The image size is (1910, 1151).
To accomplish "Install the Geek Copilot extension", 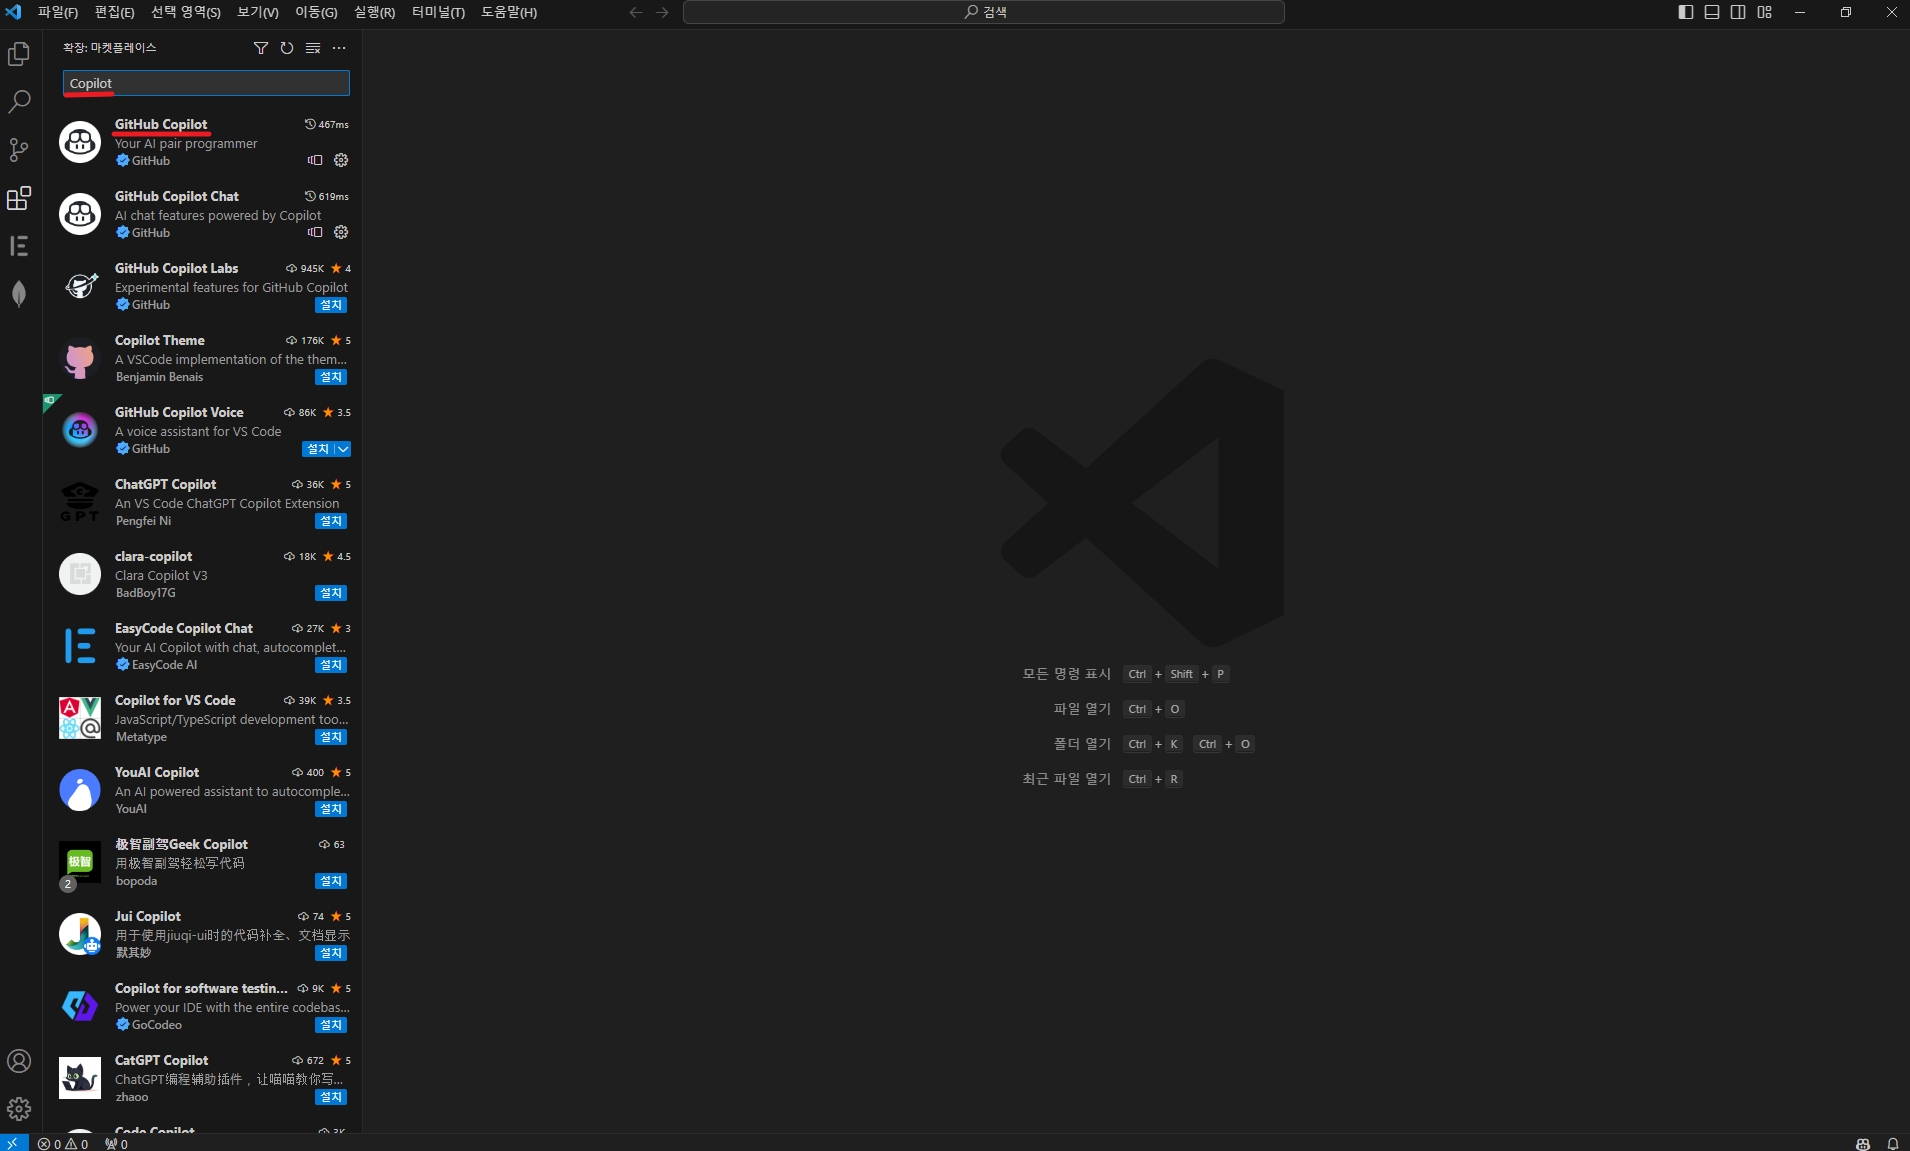I will pos(331,881).
